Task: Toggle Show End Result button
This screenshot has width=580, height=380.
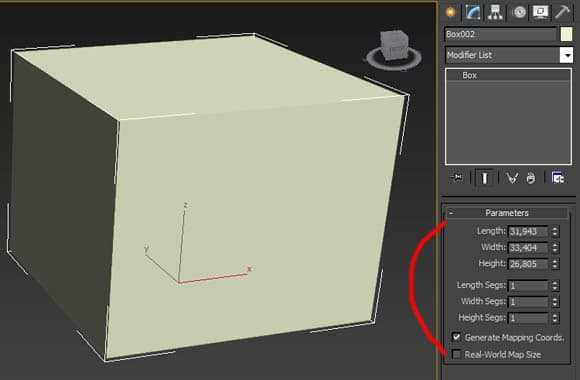Action: pyautogui.click(x=485, y=178)
